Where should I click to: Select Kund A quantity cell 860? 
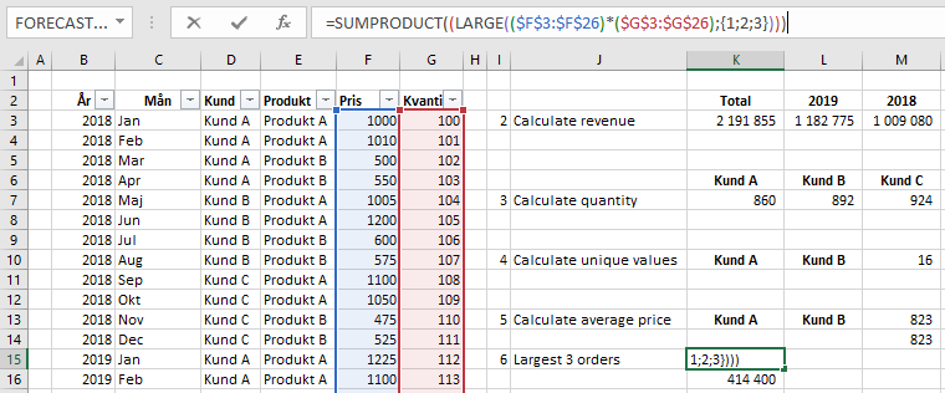tap(735, 200)
